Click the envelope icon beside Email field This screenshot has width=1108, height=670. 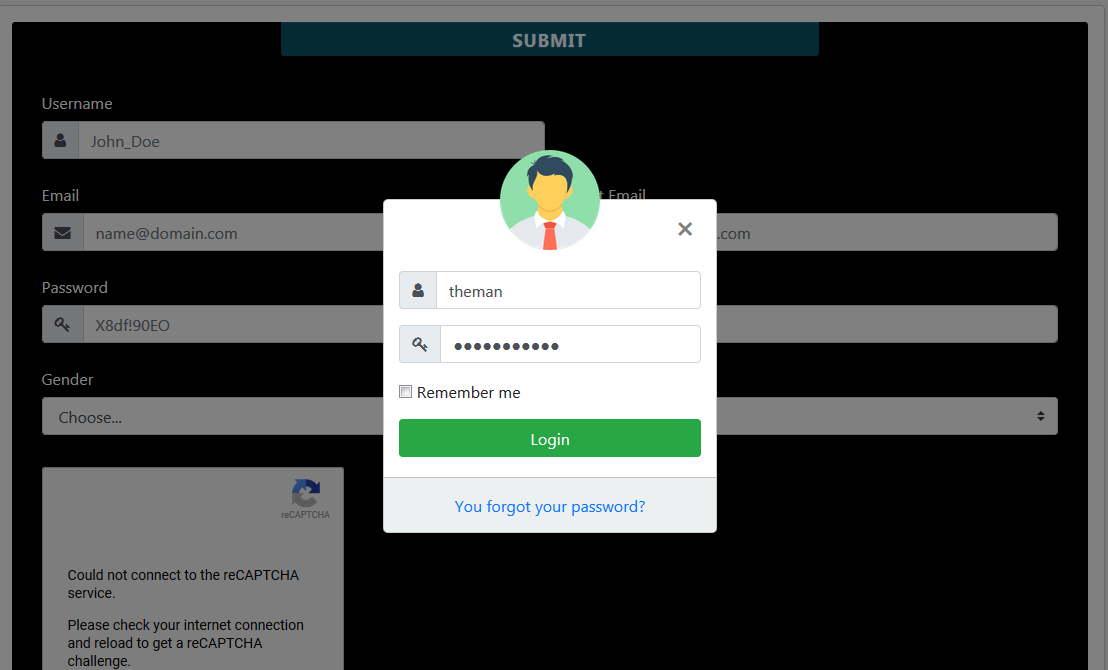click(63, 233)
